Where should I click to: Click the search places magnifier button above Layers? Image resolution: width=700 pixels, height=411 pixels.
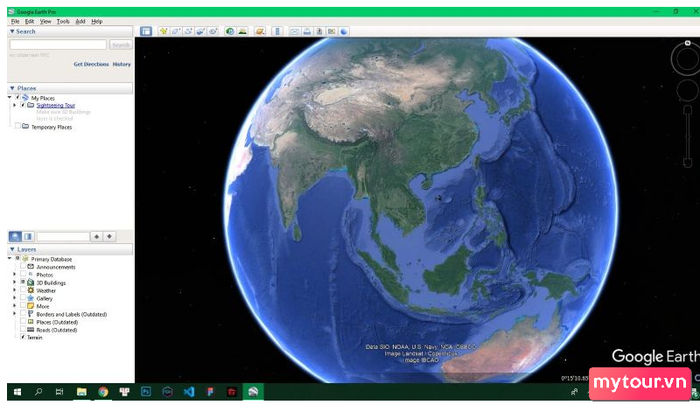tap(15, 236)
